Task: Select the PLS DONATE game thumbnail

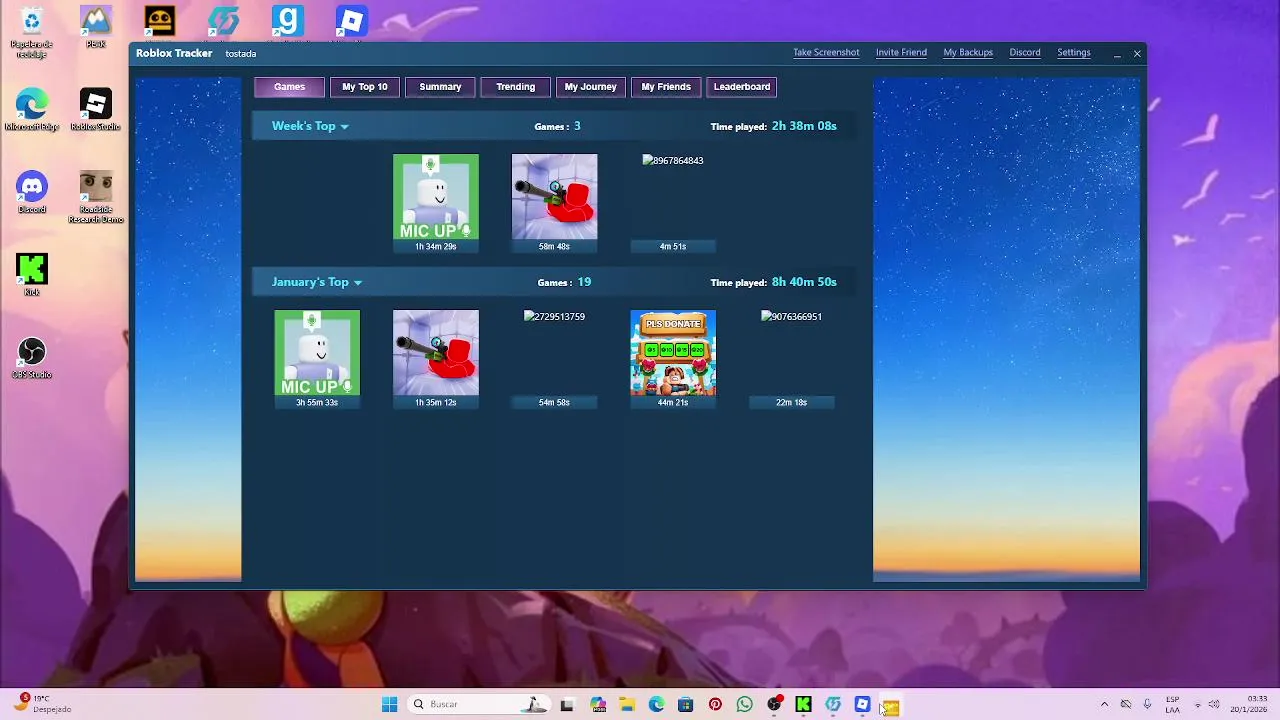Action: click(x=673, y=353)
